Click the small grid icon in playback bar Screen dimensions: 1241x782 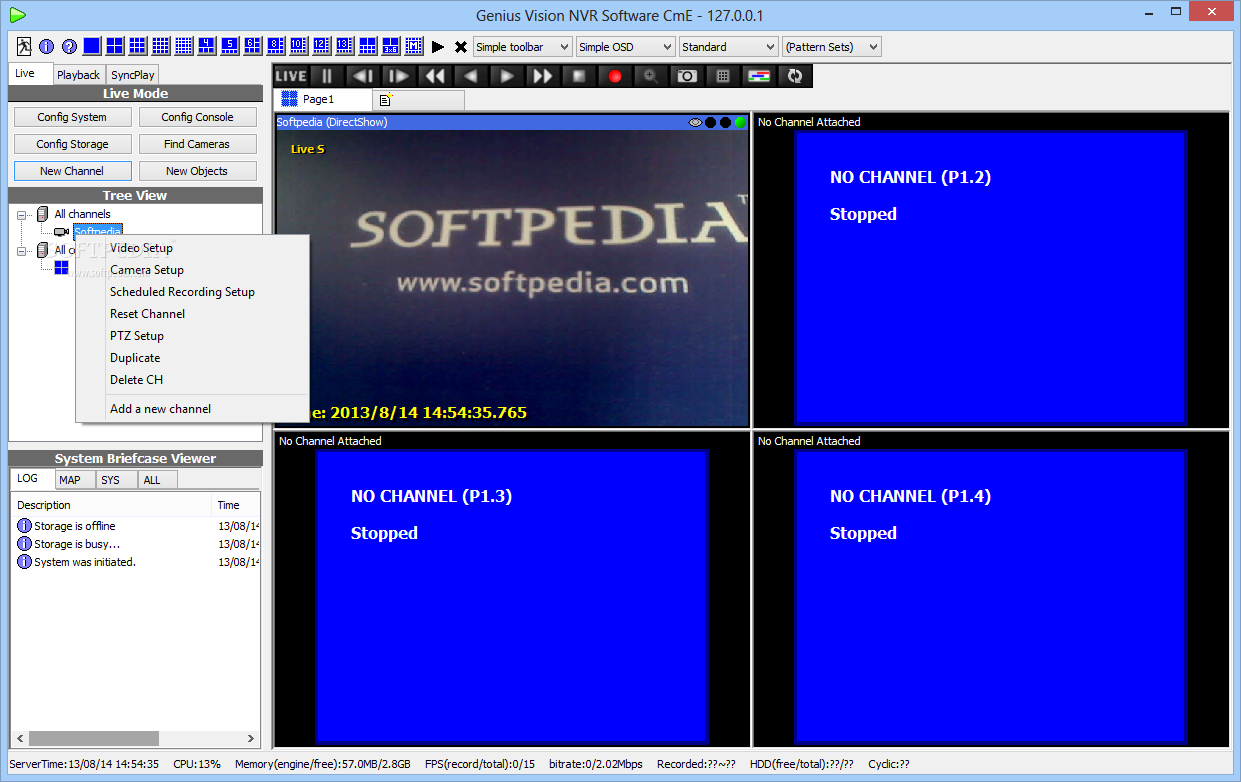[x=722, y=75]
